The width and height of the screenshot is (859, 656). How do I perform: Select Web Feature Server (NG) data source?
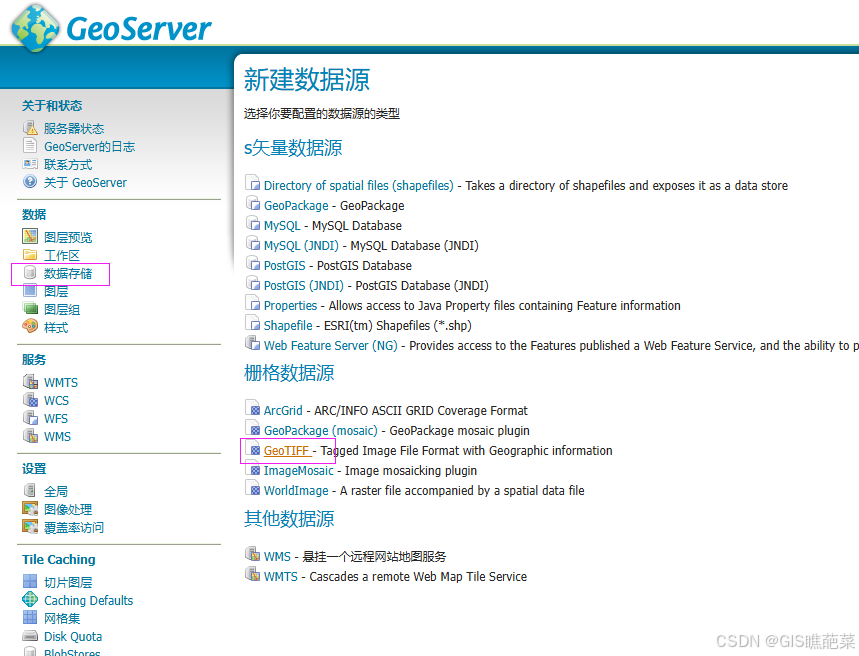tap(330, 346)
